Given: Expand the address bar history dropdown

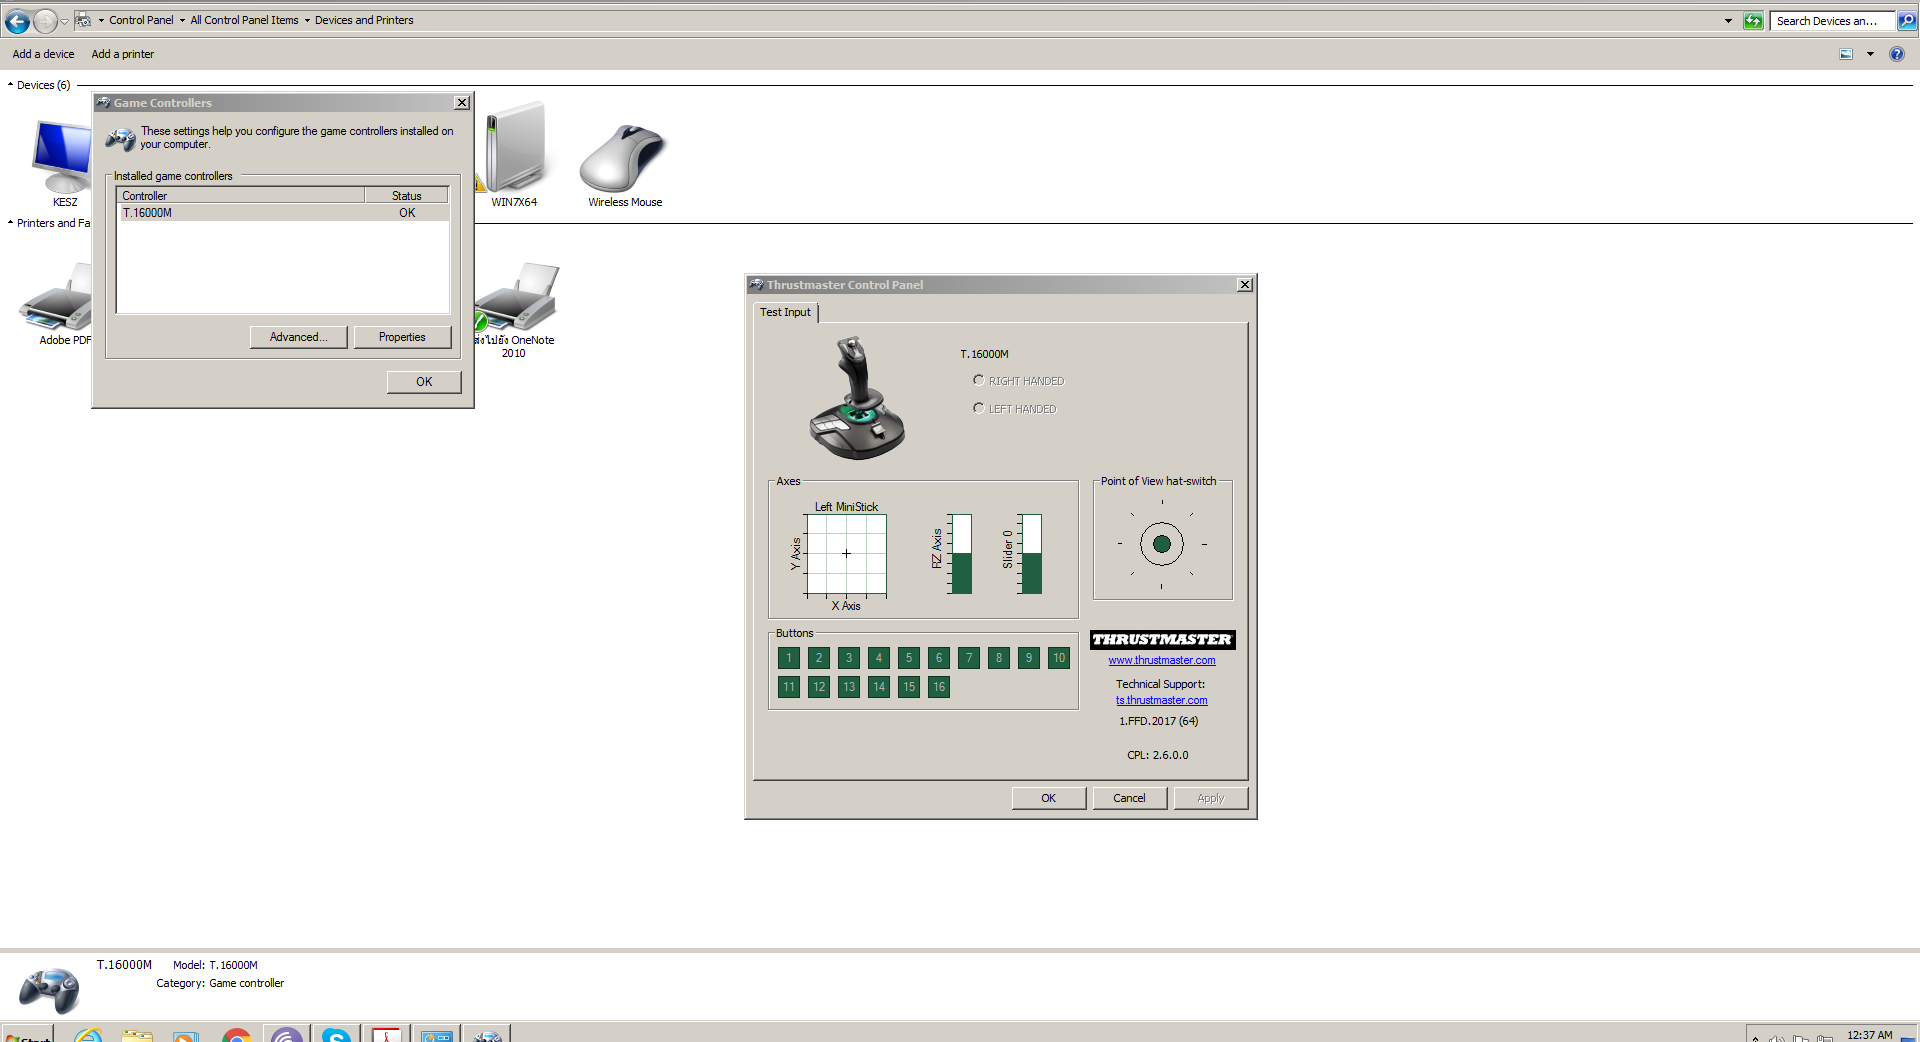Looking at the screenshot, I should click(x=1728, y=21).
